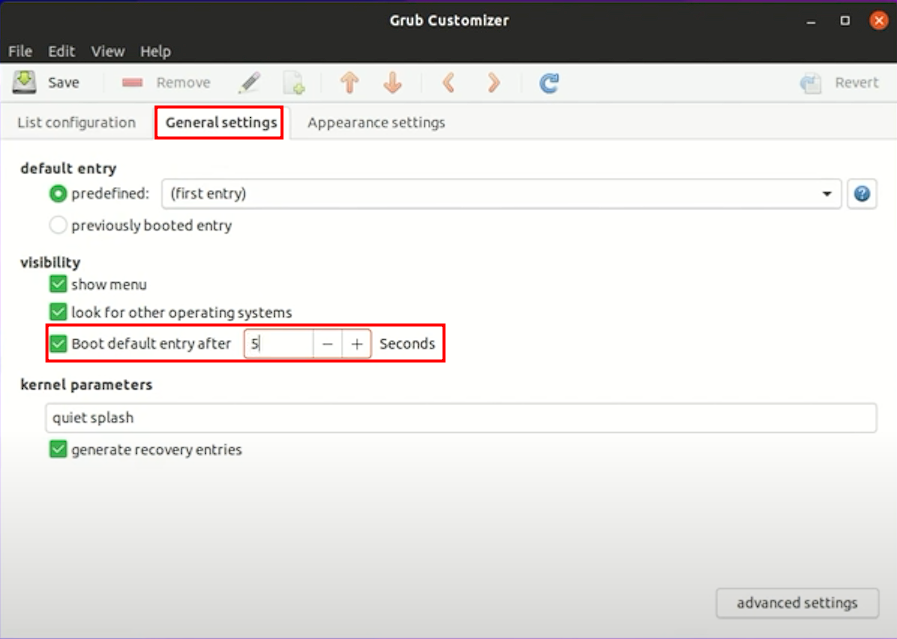Viewport: 897px width, 639px height.
Task: Click the Save toolbar icon
Action: pyautogui.click(x=25, y=82)
